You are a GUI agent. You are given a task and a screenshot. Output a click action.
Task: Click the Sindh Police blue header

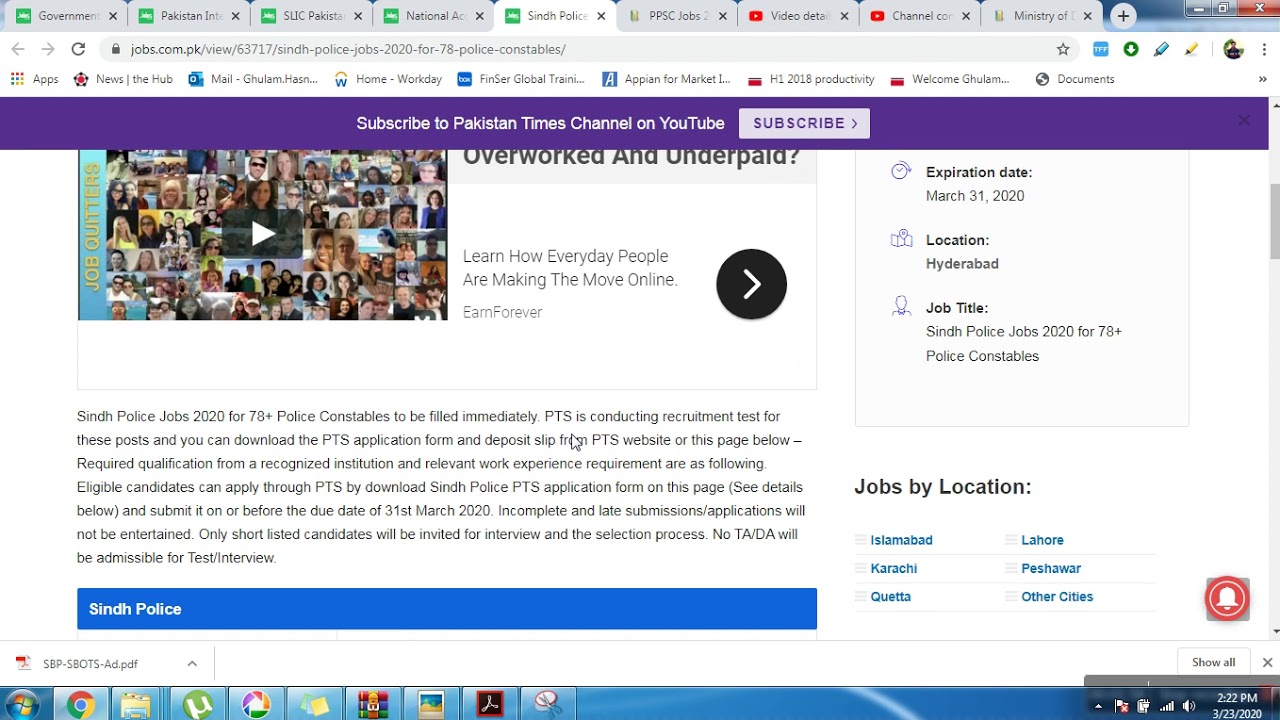[447, 609]
